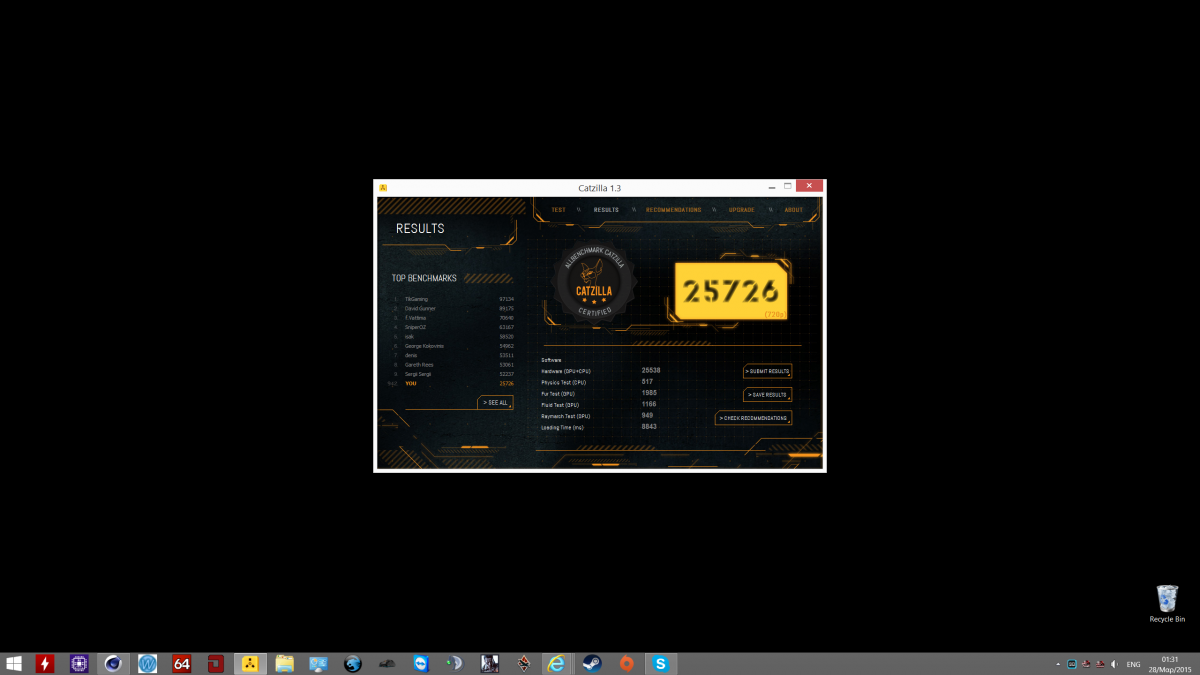Select SniperOZ leaderboard entry
1200x675 pixels.
pyautogui.click(x=453, y=327)
